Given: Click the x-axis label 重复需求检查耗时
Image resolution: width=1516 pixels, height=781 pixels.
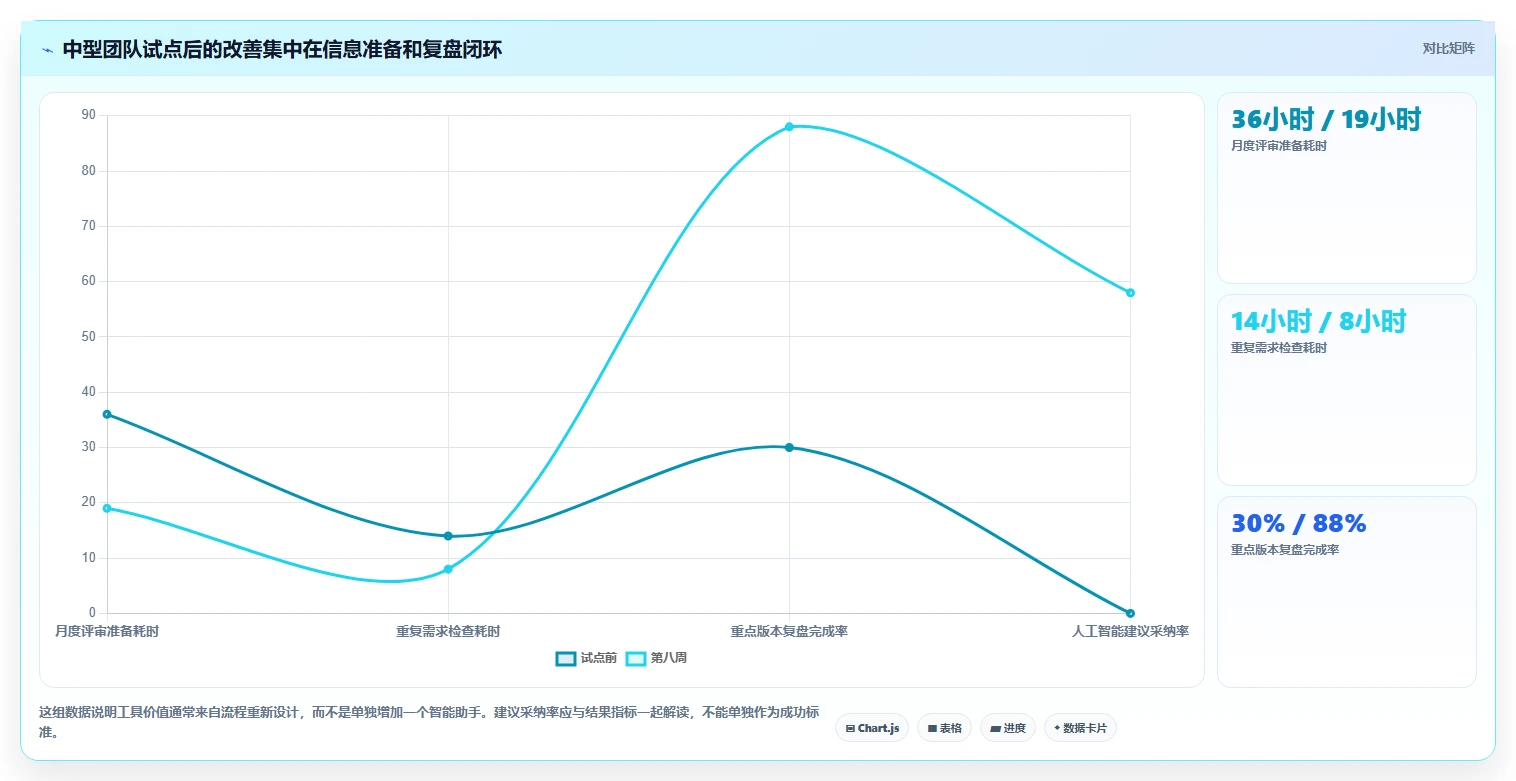Looking at the screenshot, I should click(448, 631).
